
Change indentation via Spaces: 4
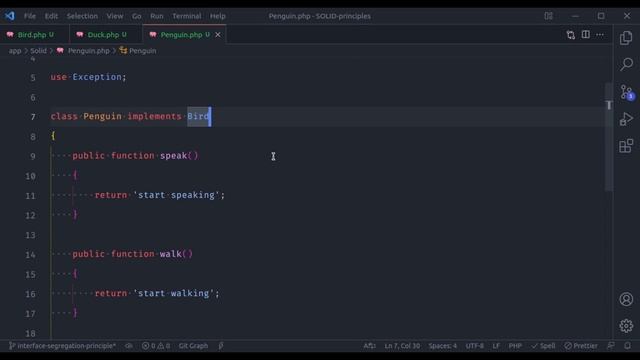(x=442, y=346)
